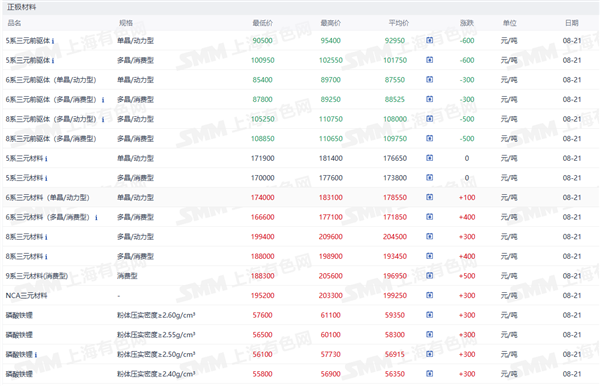This screenshot has height=386, width=600.
Task: Click the blue icon beside average price 92950
Action: coord(429,40)
